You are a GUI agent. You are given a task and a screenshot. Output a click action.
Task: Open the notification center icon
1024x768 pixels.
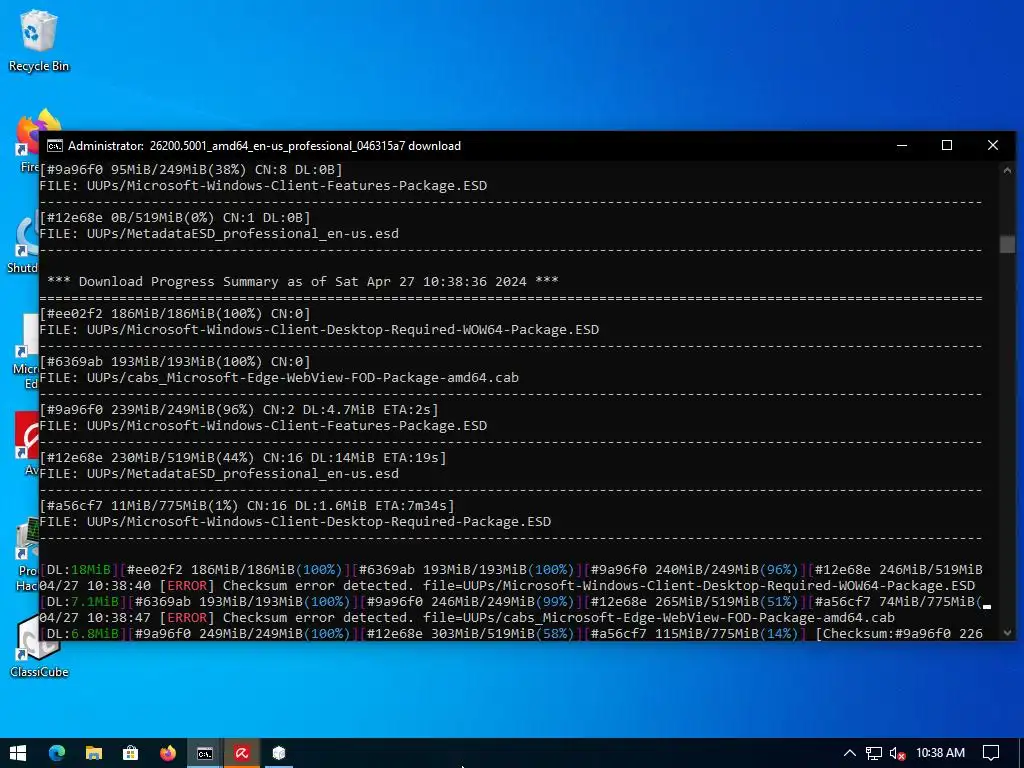991,753
